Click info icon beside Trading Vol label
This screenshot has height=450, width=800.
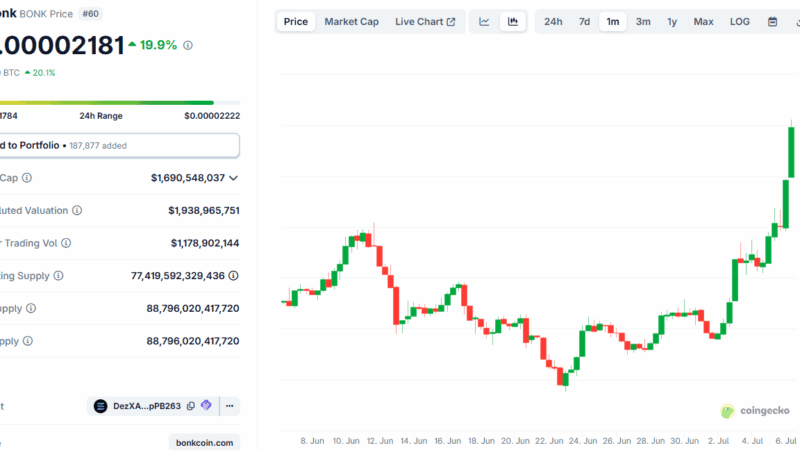[x=66, y=243]
